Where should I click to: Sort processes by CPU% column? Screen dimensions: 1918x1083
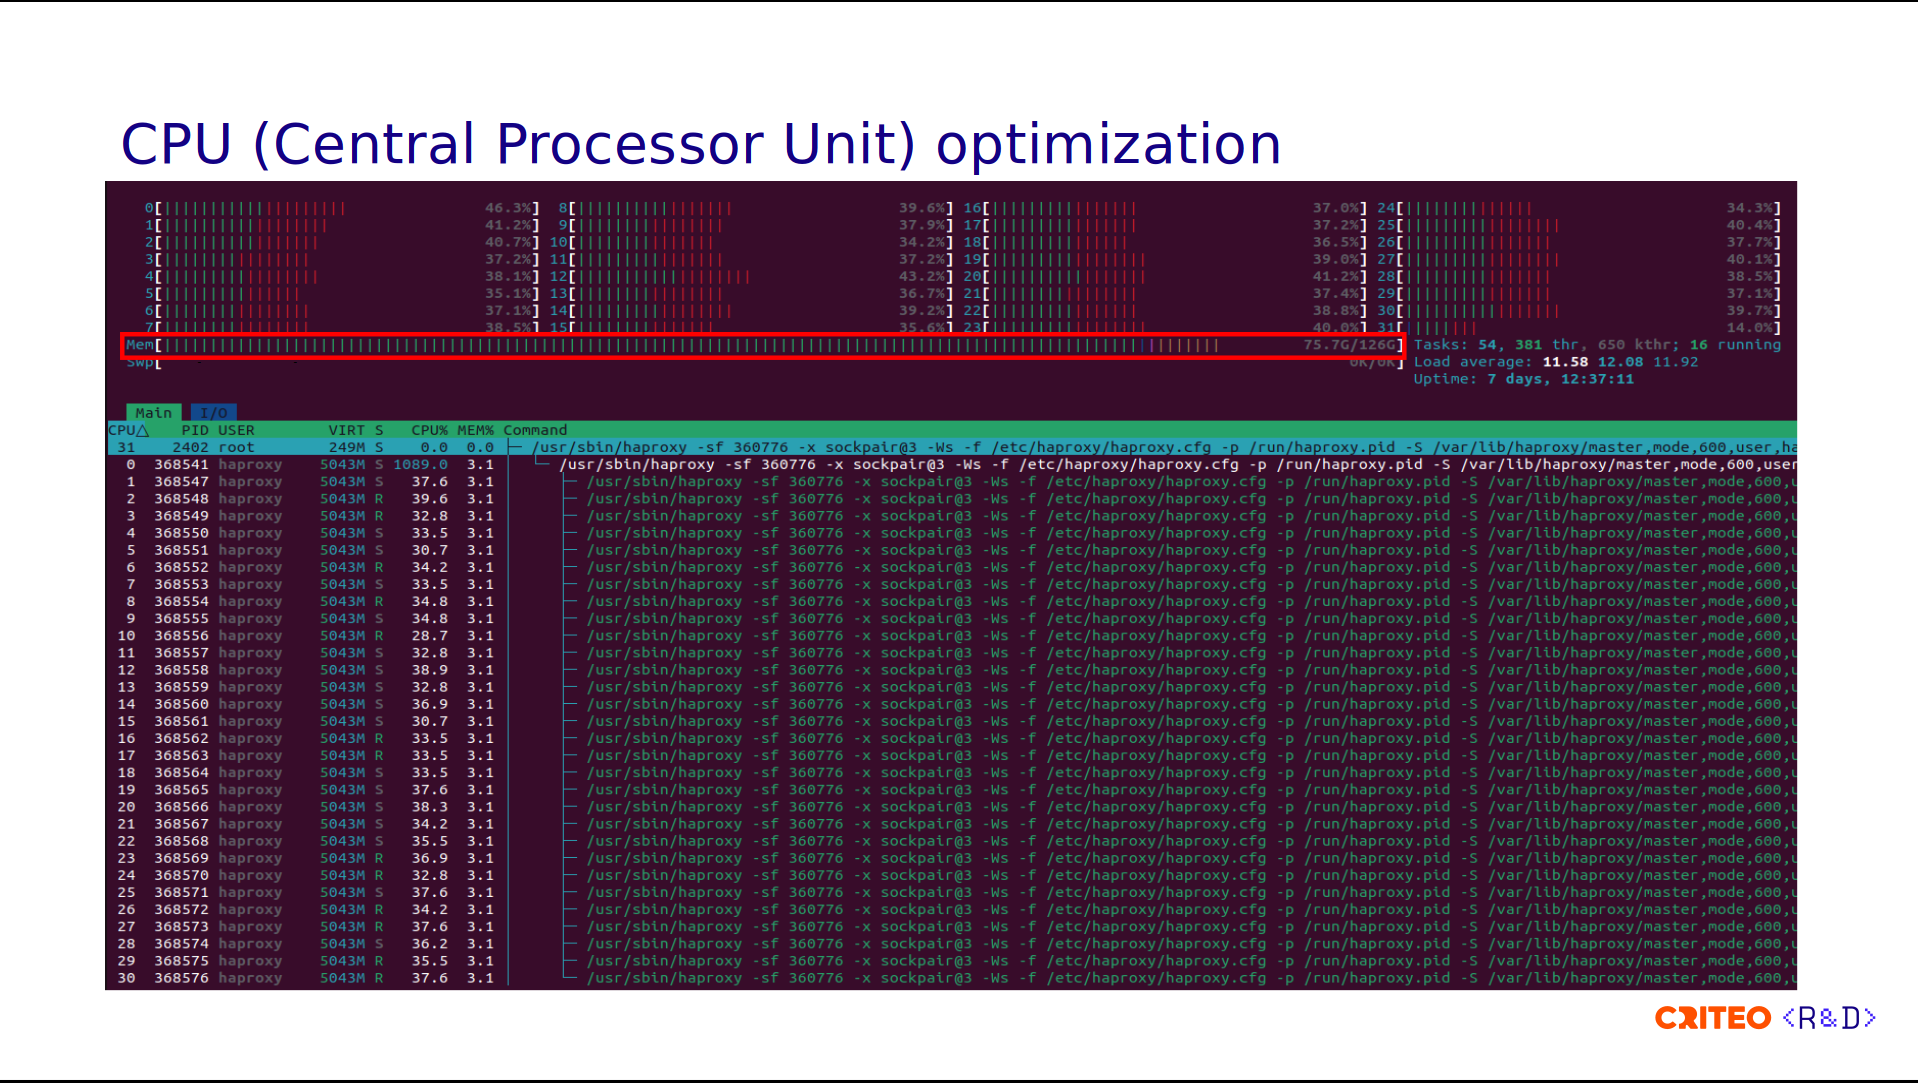pos(429,430)
